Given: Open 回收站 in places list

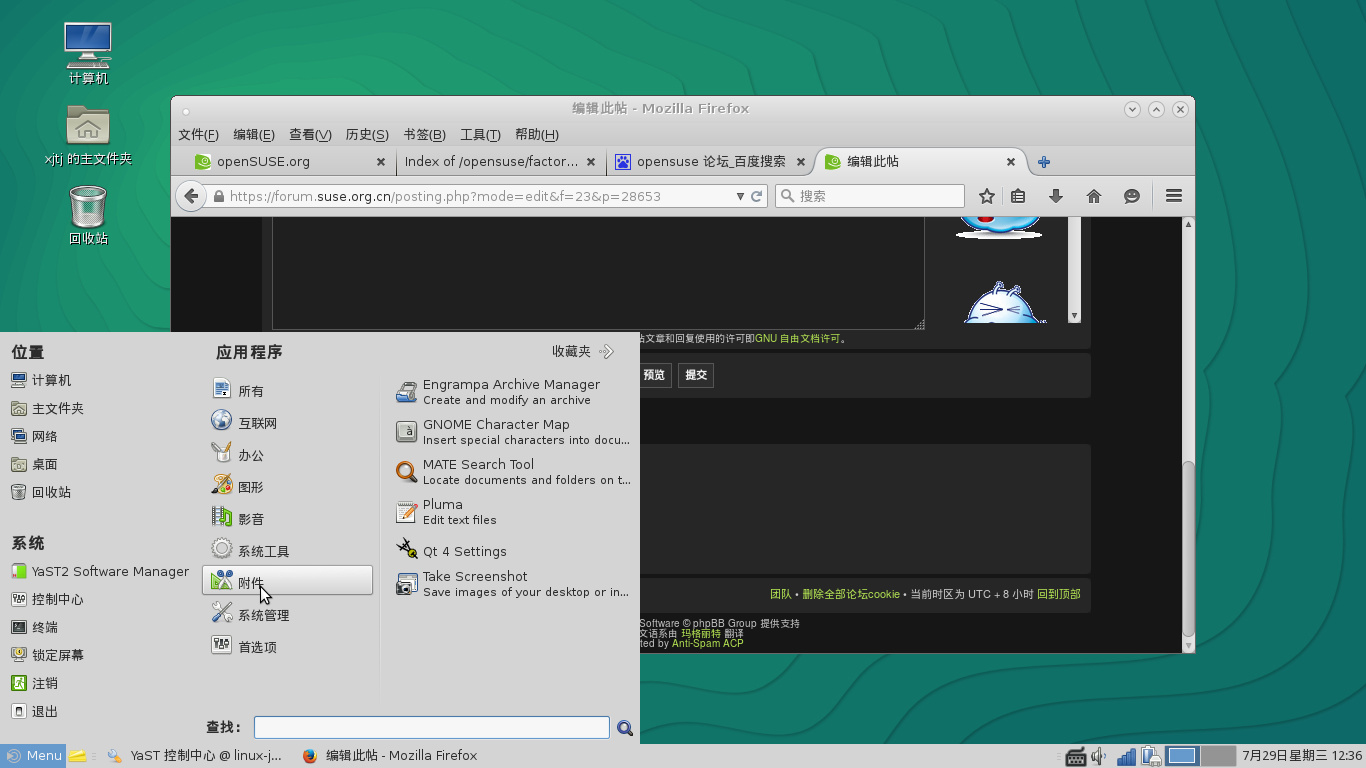Looking at the screenshot, I should coord(41,492).
